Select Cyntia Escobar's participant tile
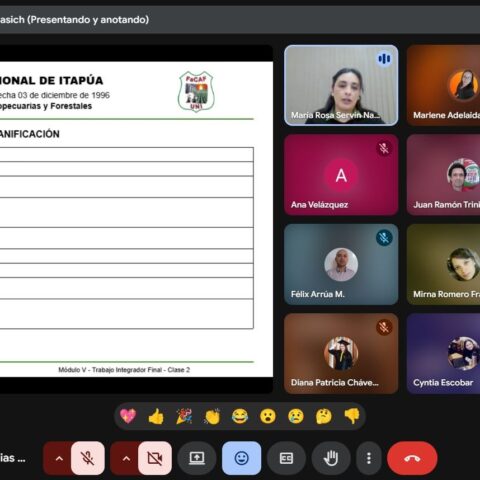The height and width of the screenshot is (480, 480). pyautogui.click(x=443, y=353)
